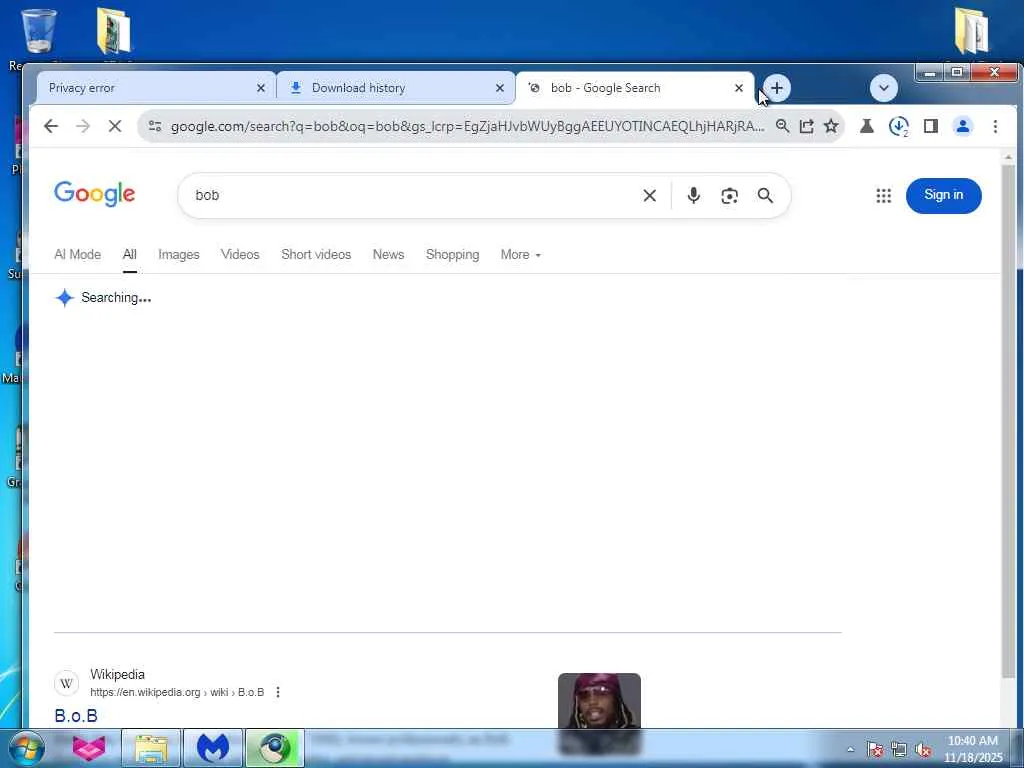
Task: Show Shopping results
Action: tap(452, 255)
